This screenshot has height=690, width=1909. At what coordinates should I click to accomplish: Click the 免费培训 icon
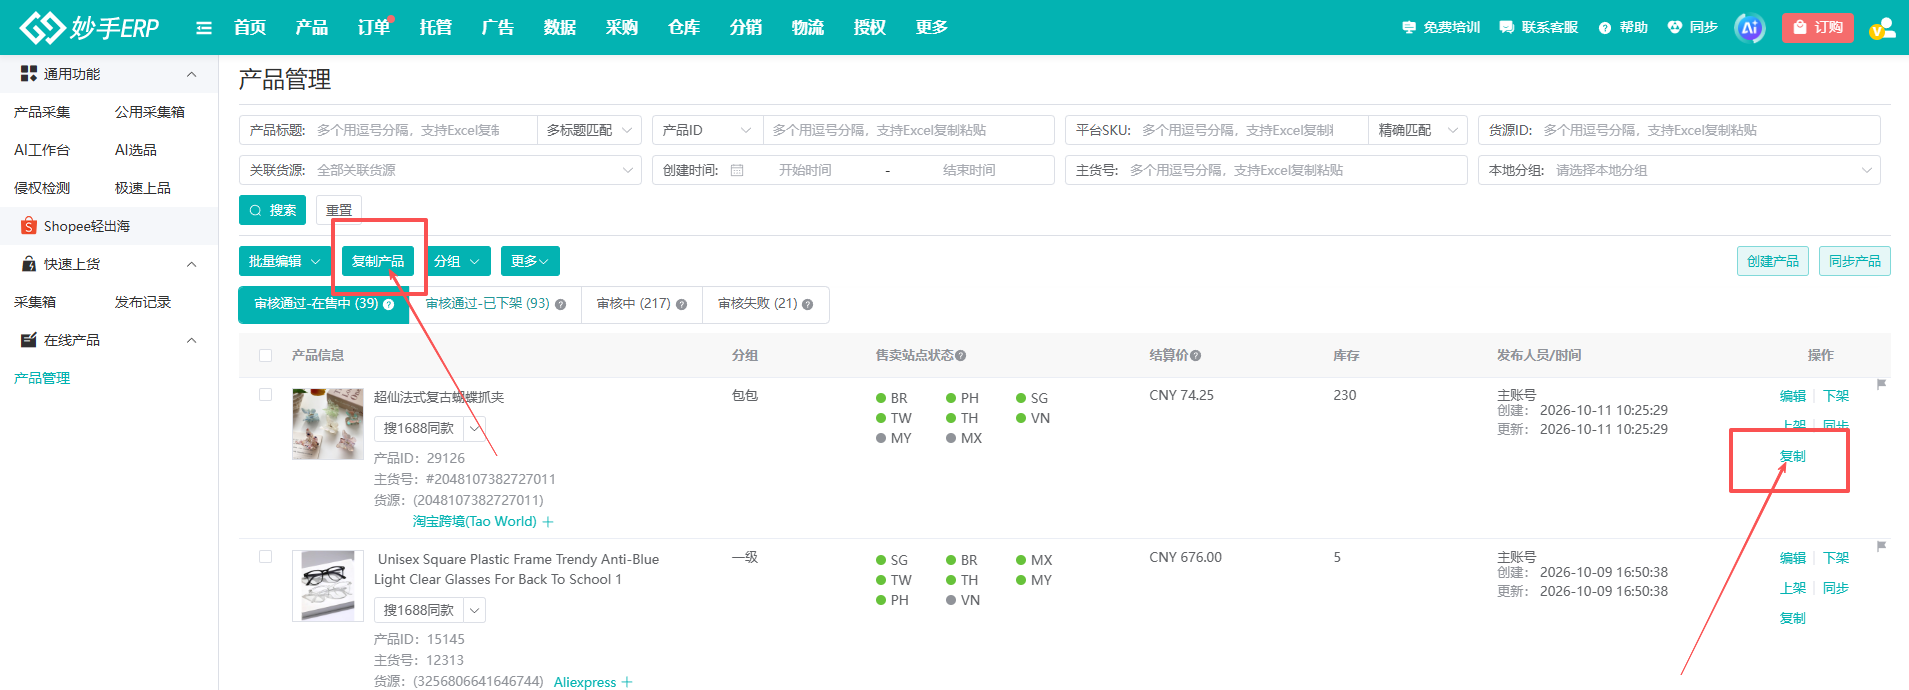tap(1408, 28)
